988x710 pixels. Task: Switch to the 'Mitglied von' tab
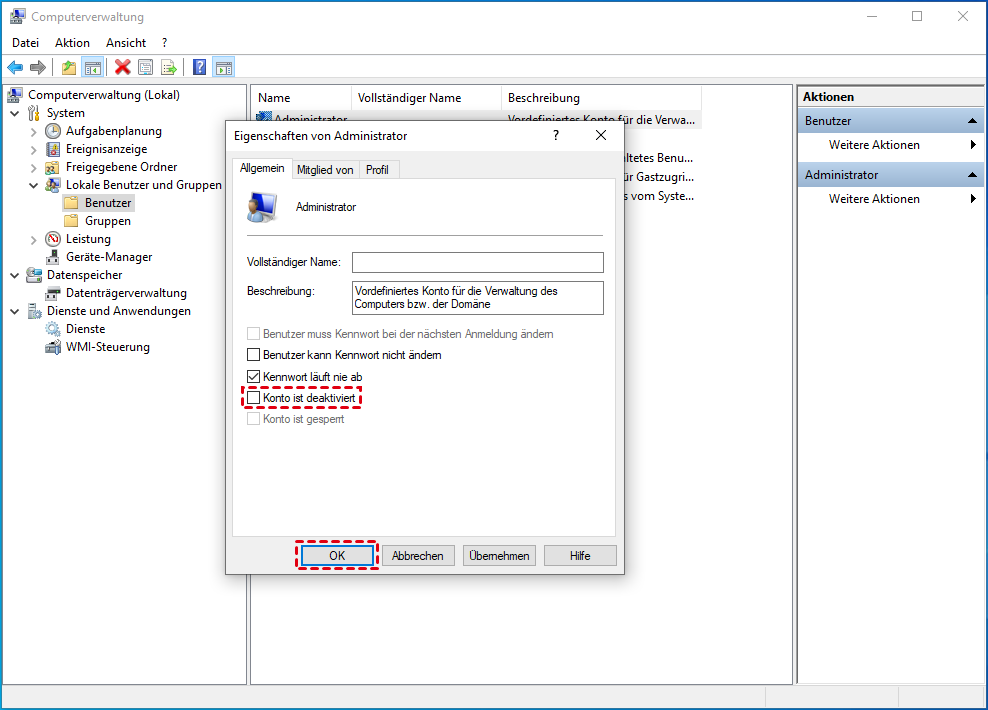325,170
